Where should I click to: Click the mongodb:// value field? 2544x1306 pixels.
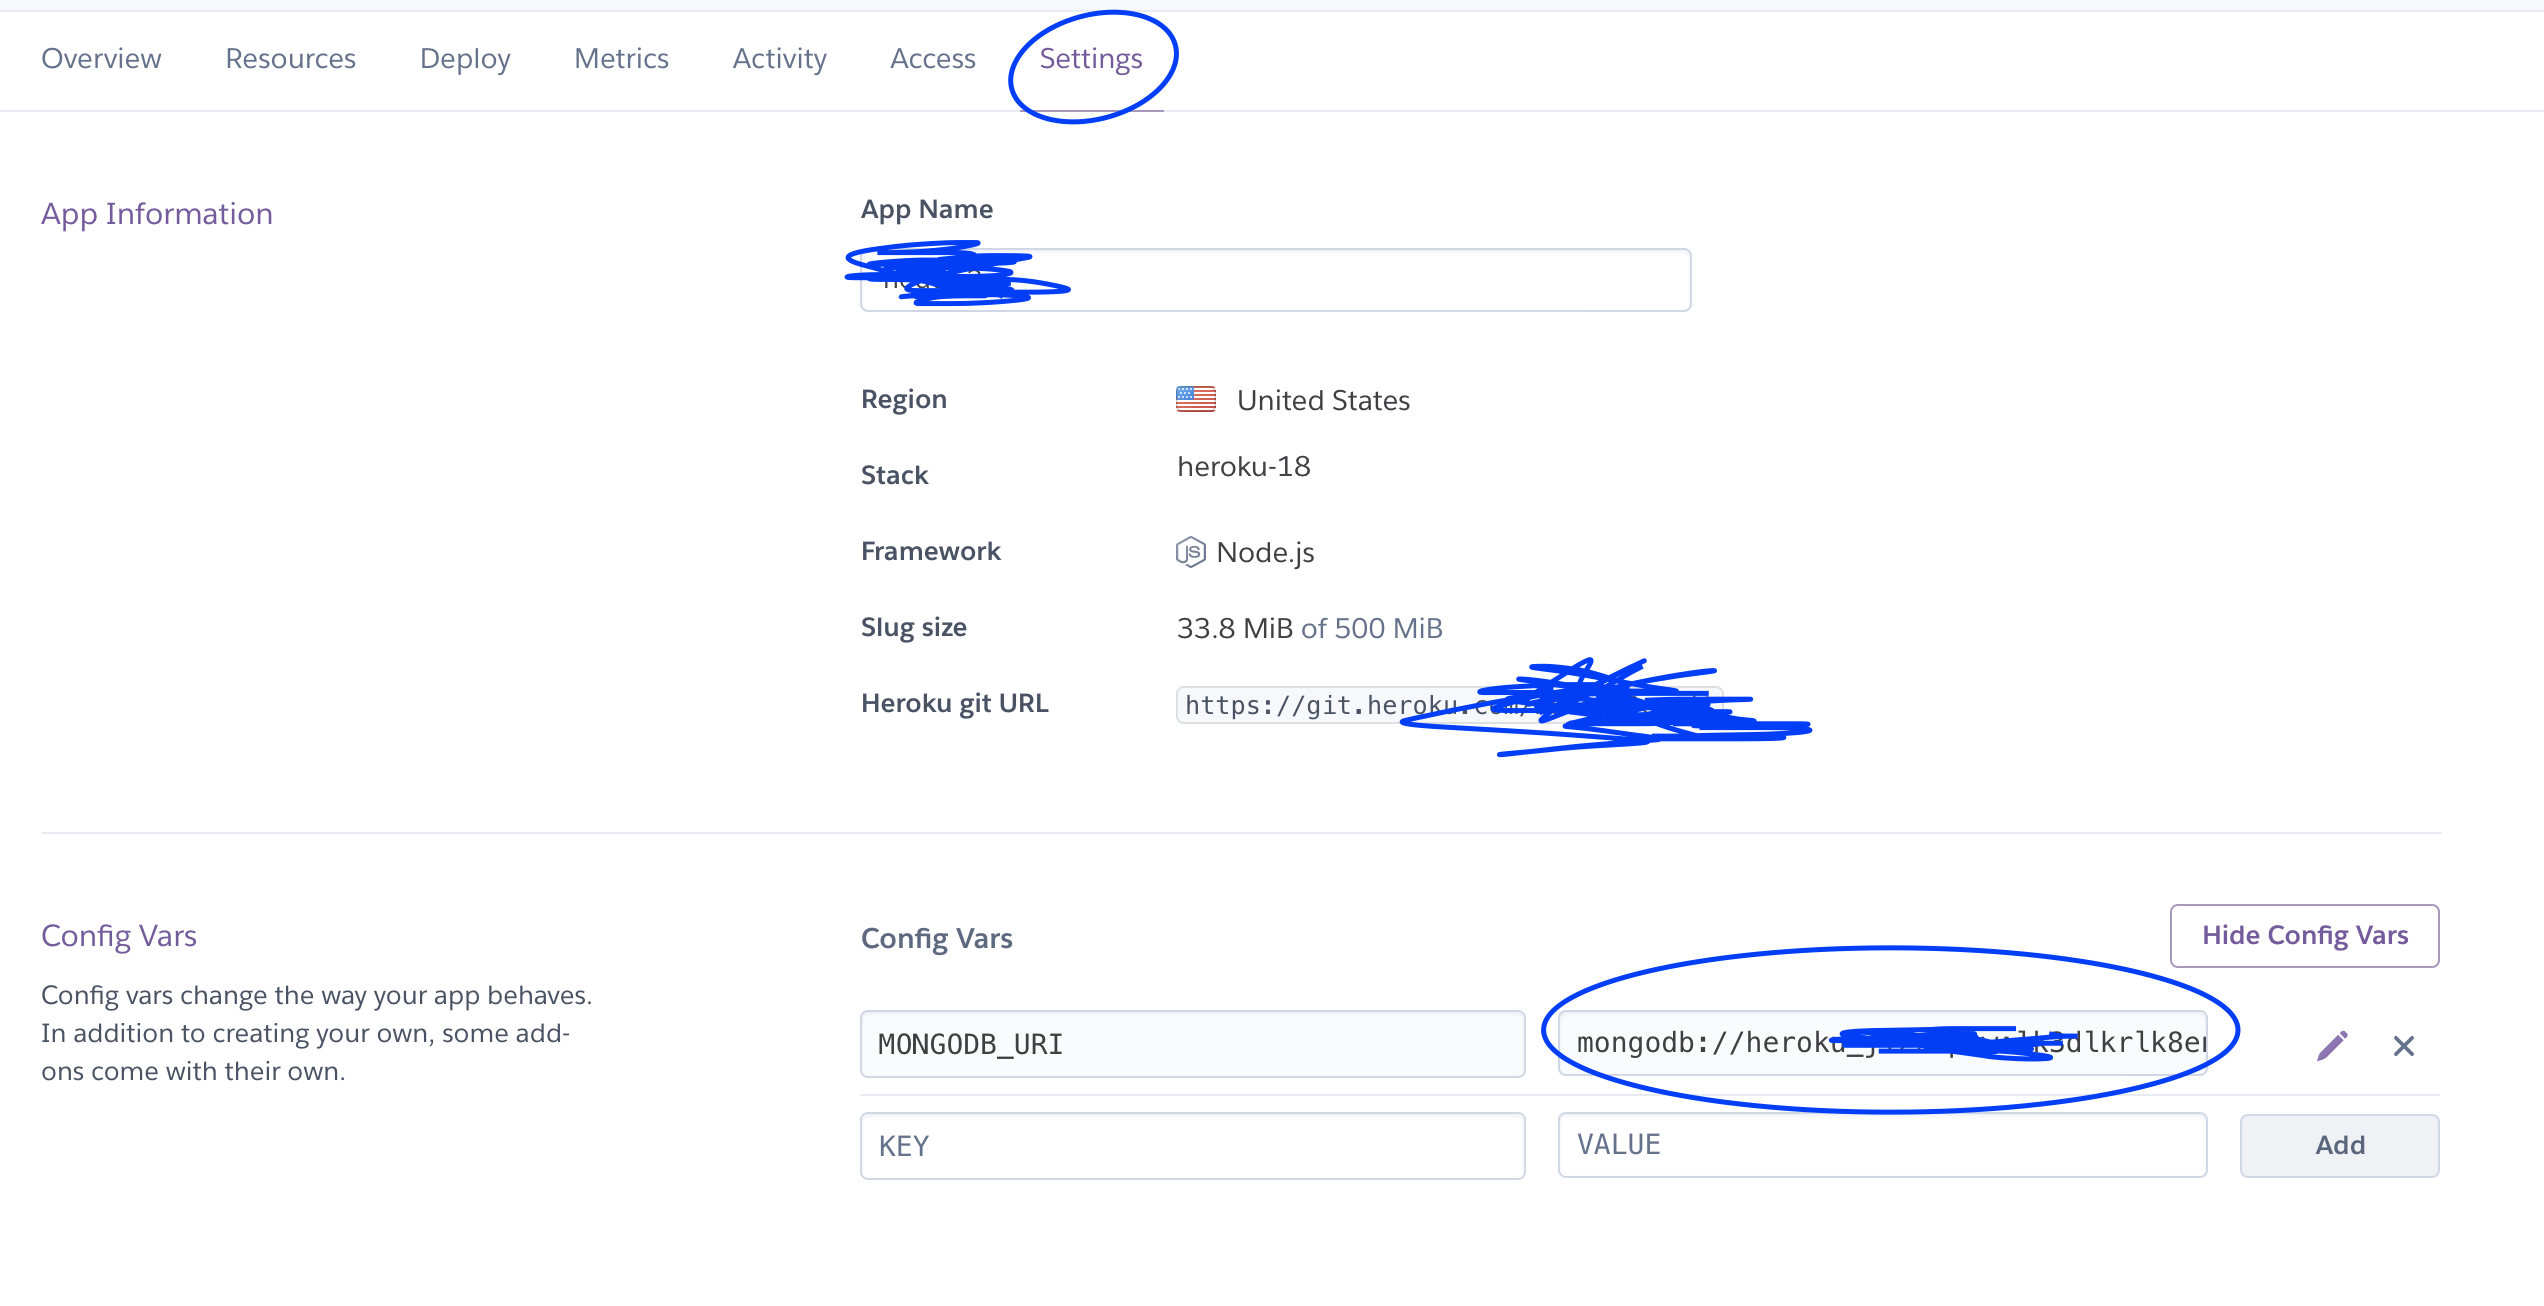coord(1882,1043)
